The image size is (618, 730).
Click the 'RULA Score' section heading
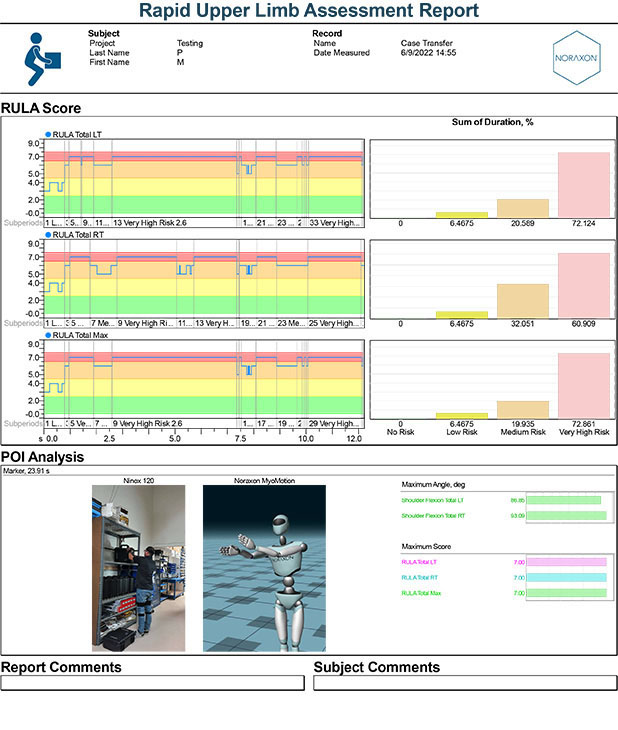click(41, 108)
